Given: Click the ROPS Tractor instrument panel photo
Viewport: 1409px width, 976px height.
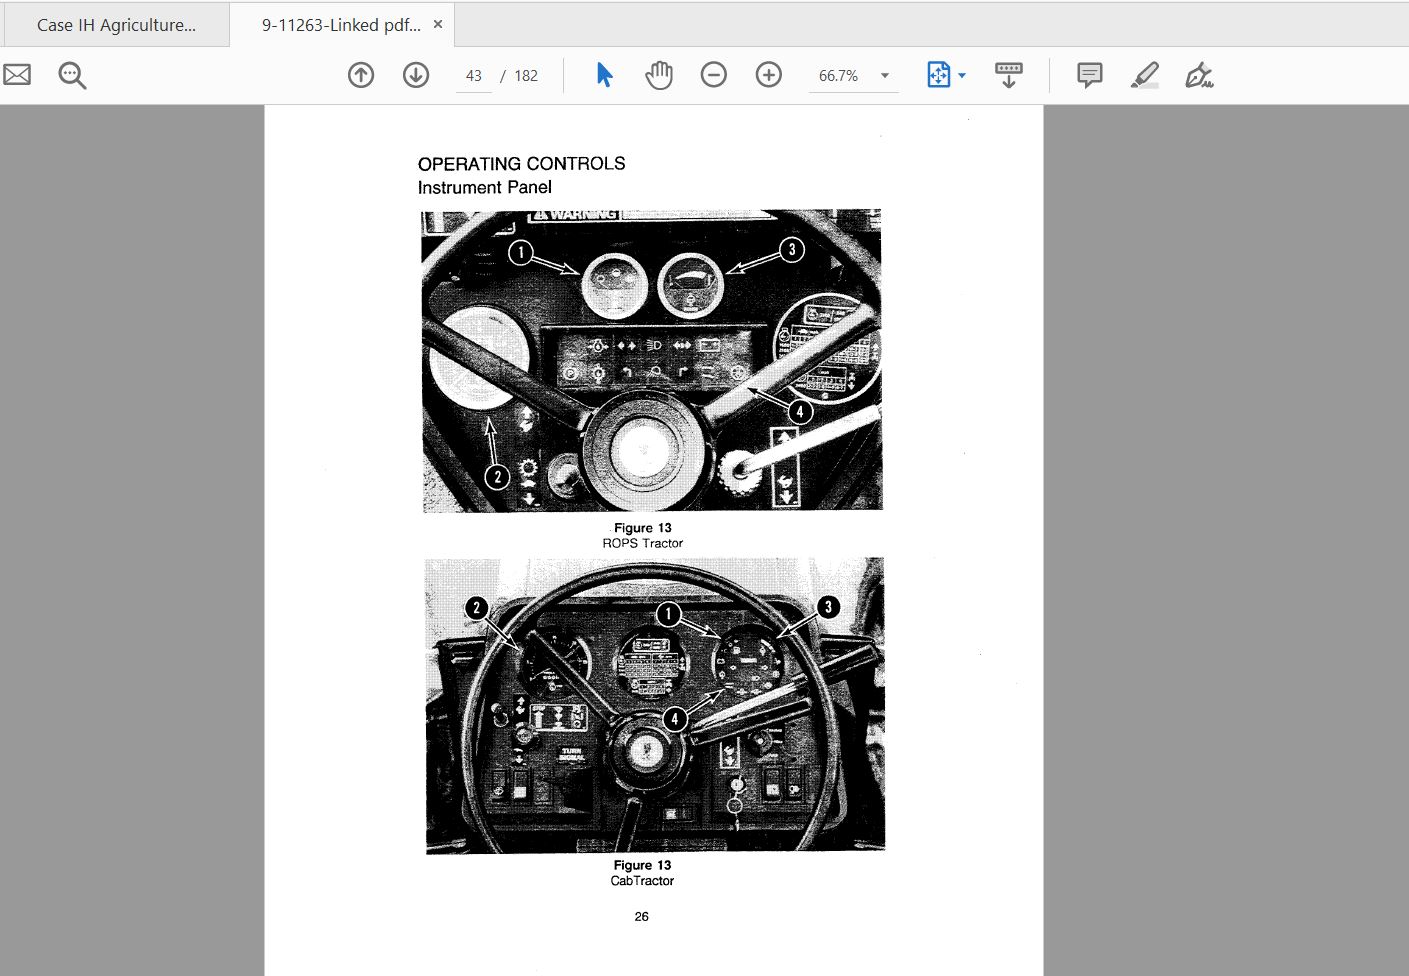Looking at the screenshot, I should (652, 361).
